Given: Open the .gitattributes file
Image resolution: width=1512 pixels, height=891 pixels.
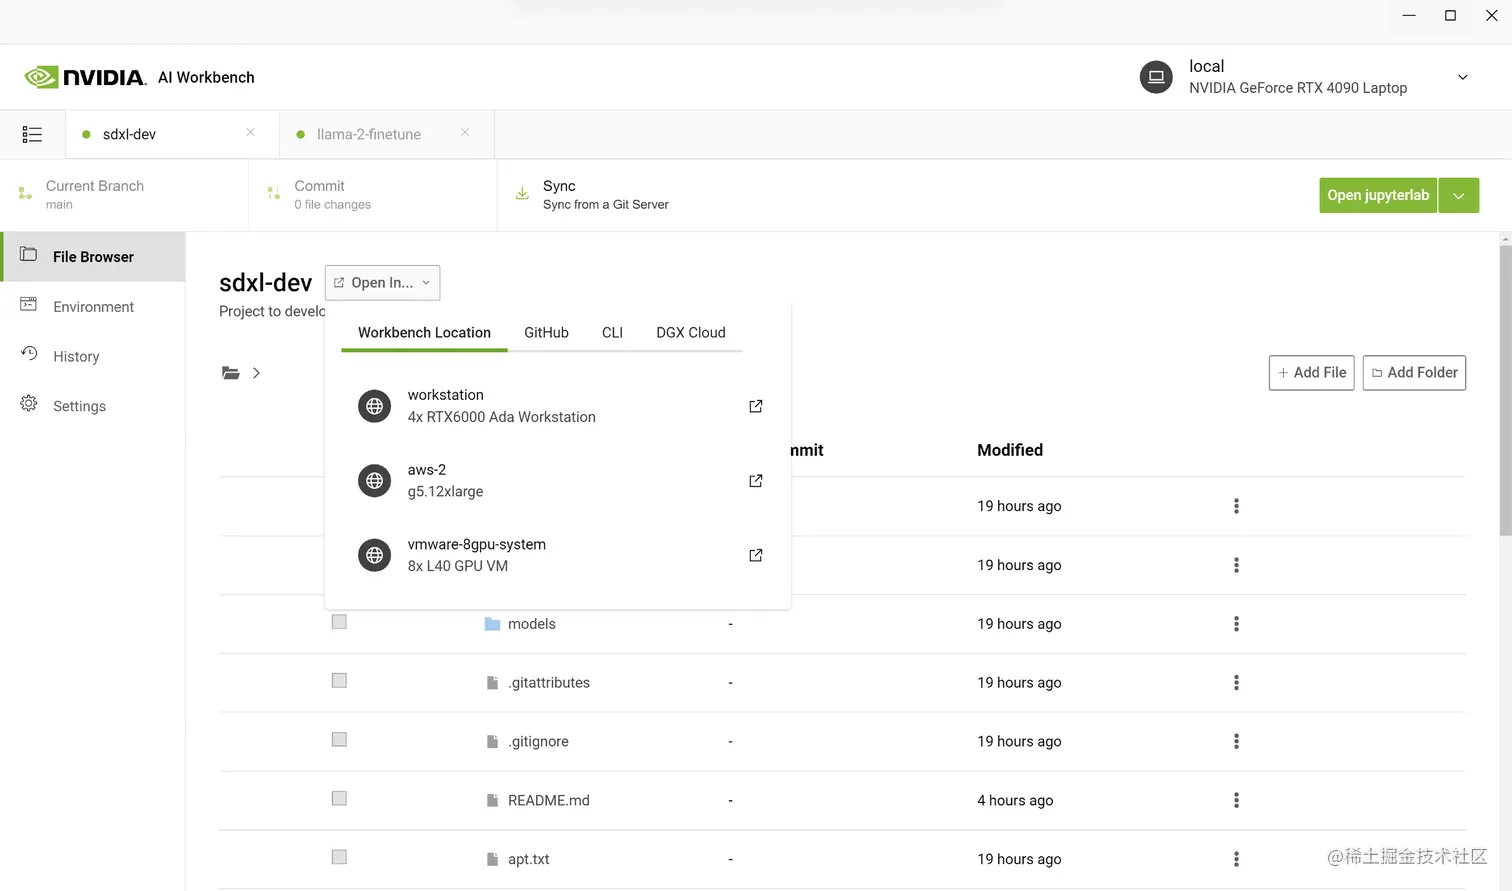Looking at the screenshot, I should pos(549,683).
